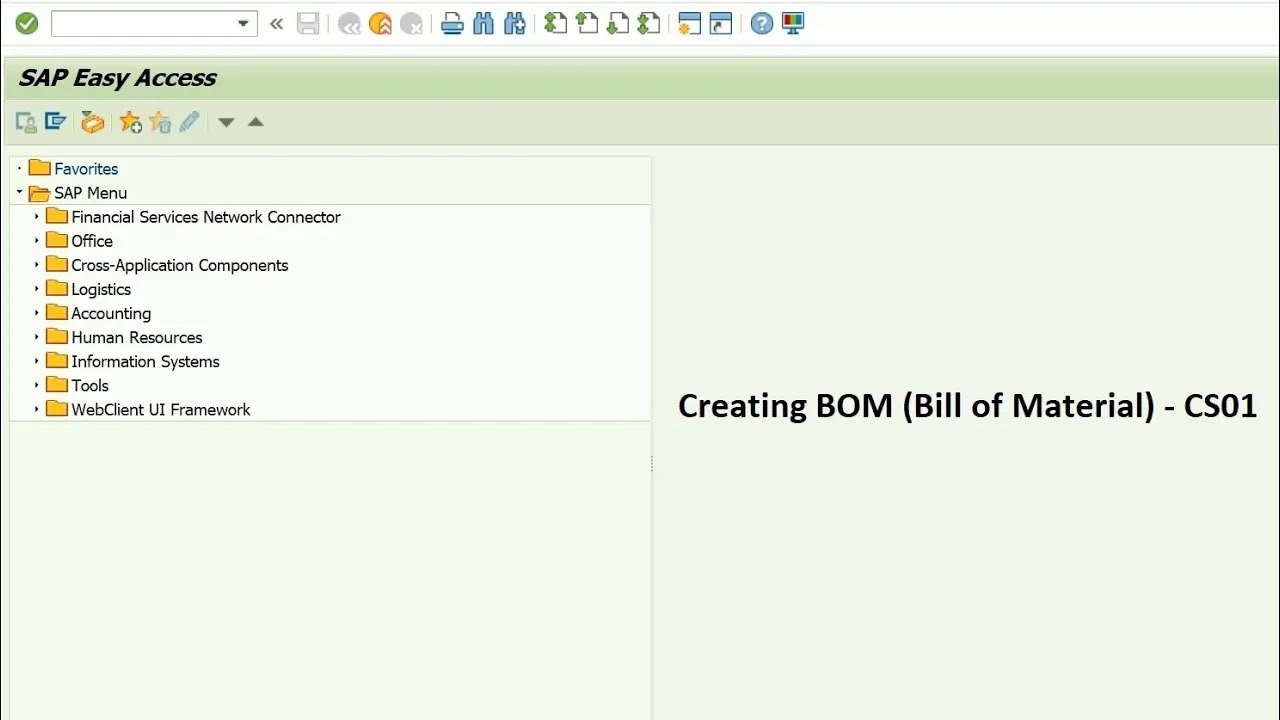Screen dimensions: 1280x720
Task: Click the Print icon
Action: point(452,24)
